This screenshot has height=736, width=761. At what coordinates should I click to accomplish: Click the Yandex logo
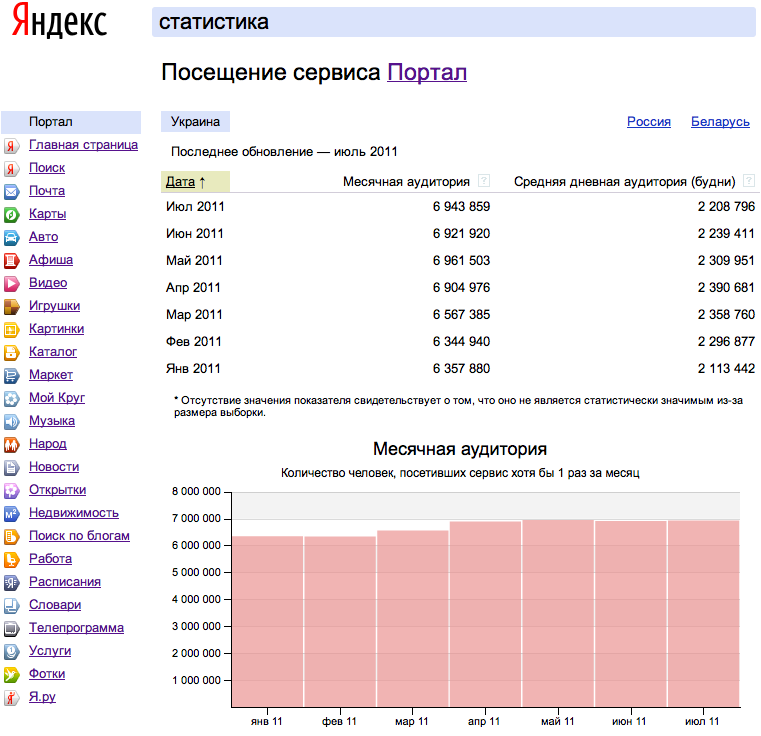pyautogui.click(x=59, y=23)
